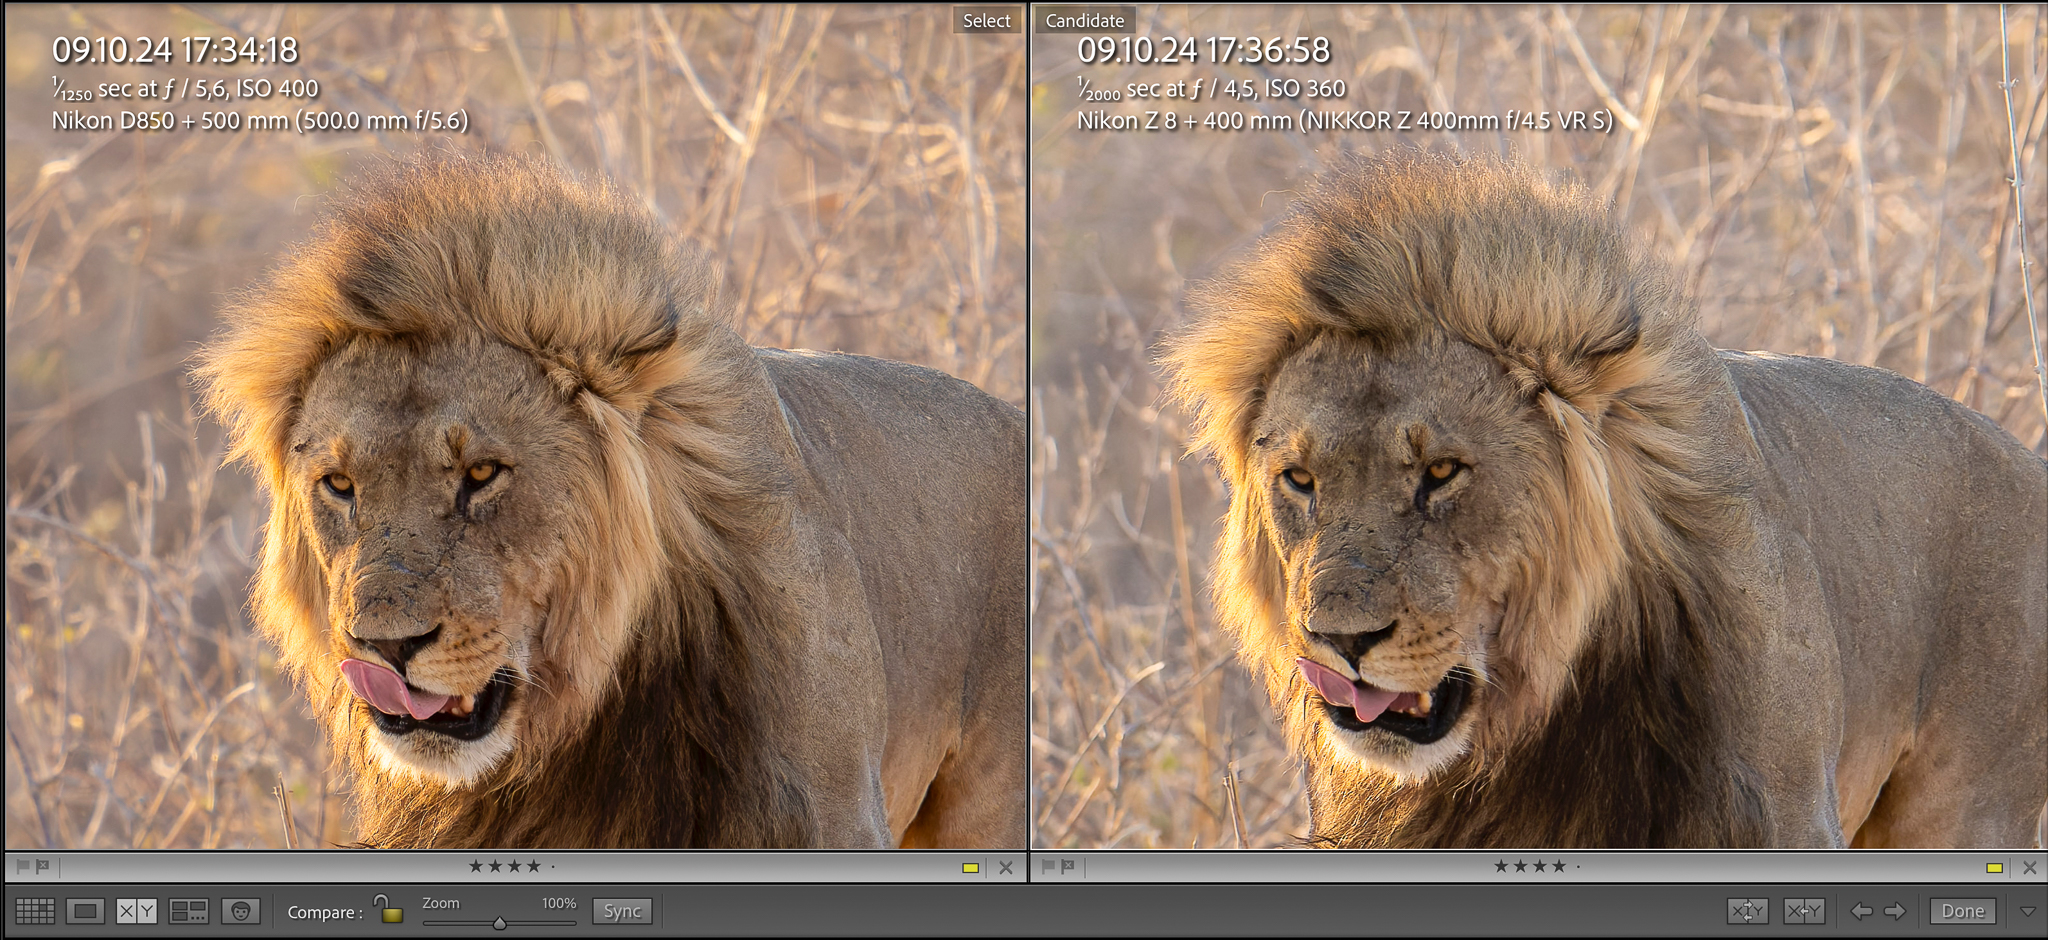Click timestamp 09.10.24 17:36:58
Viewport: 2048px width, 940px height.
[1203, 50]
